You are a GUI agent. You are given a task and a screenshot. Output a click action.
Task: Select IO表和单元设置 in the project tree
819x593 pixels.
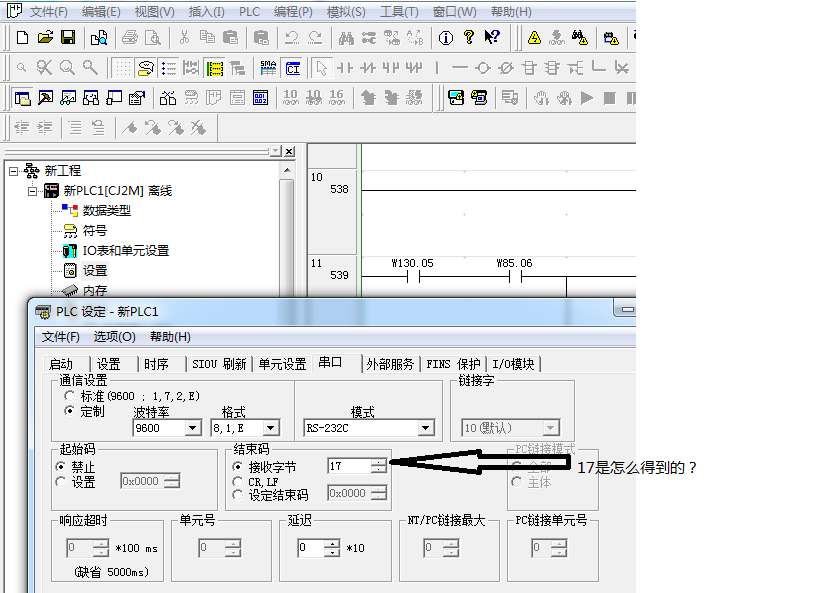point(125,251)
